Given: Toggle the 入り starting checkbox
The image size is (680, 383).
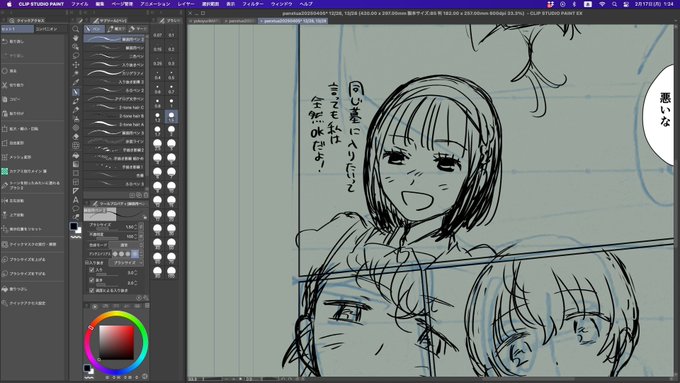Looking at the screenshot, I should [x=92, y=270].
